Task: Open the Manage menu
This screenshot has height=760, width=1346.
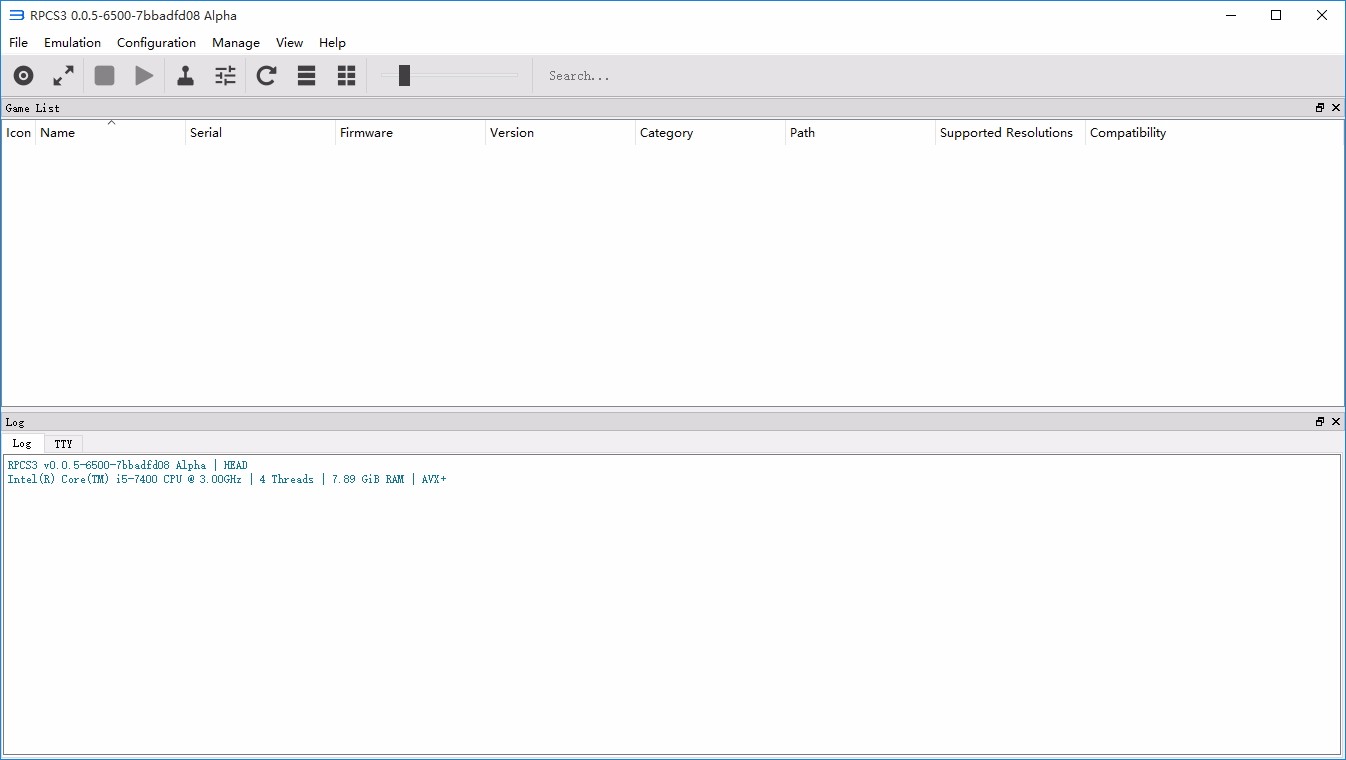Action: 236,43
